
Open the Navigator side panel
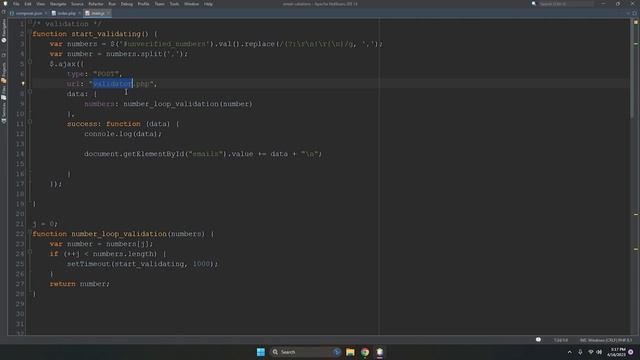pos(4,31)
